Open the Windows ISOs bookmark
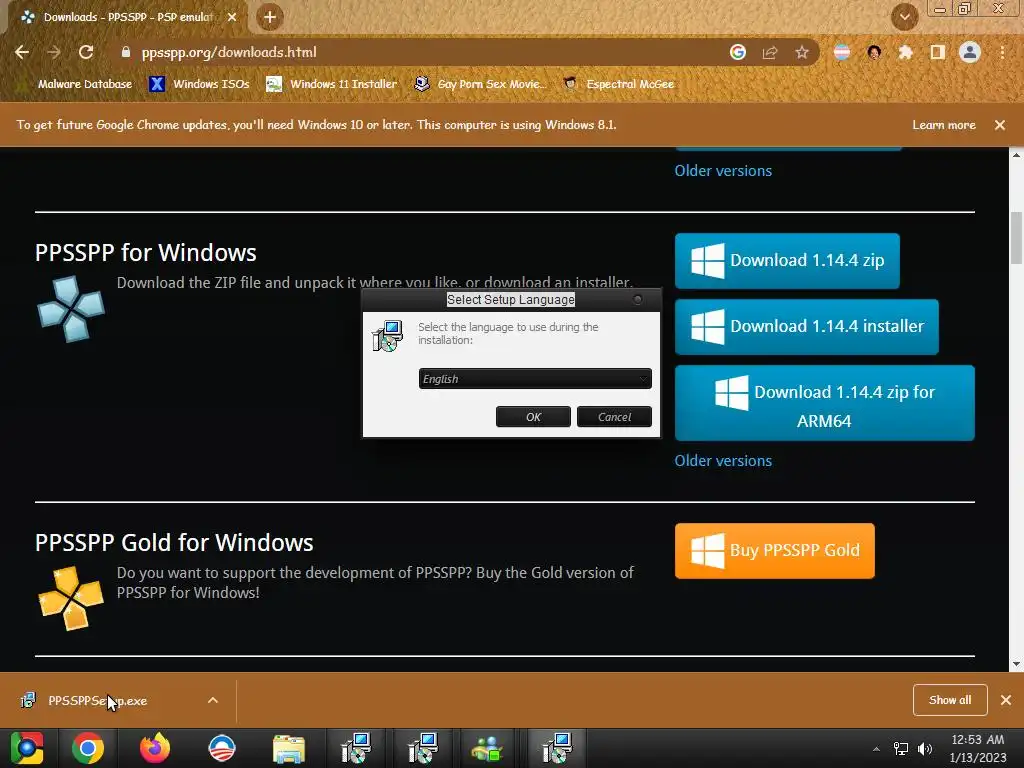The width and height of the screenshot is (1024, 768). tap(199, 84)
